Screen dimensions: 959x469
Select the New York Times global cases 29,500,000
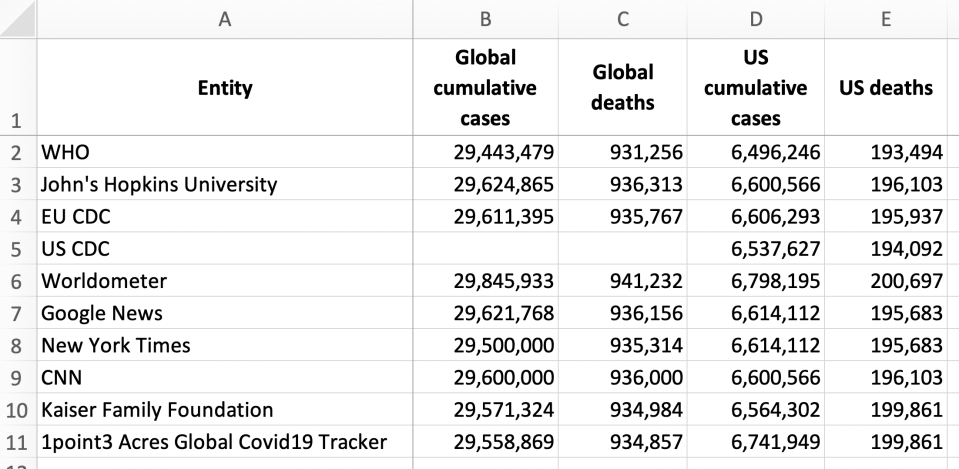485,345
